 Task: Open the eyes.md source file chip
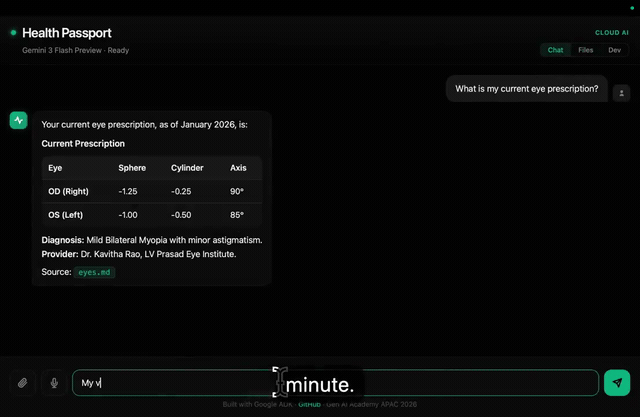[94, 272]
